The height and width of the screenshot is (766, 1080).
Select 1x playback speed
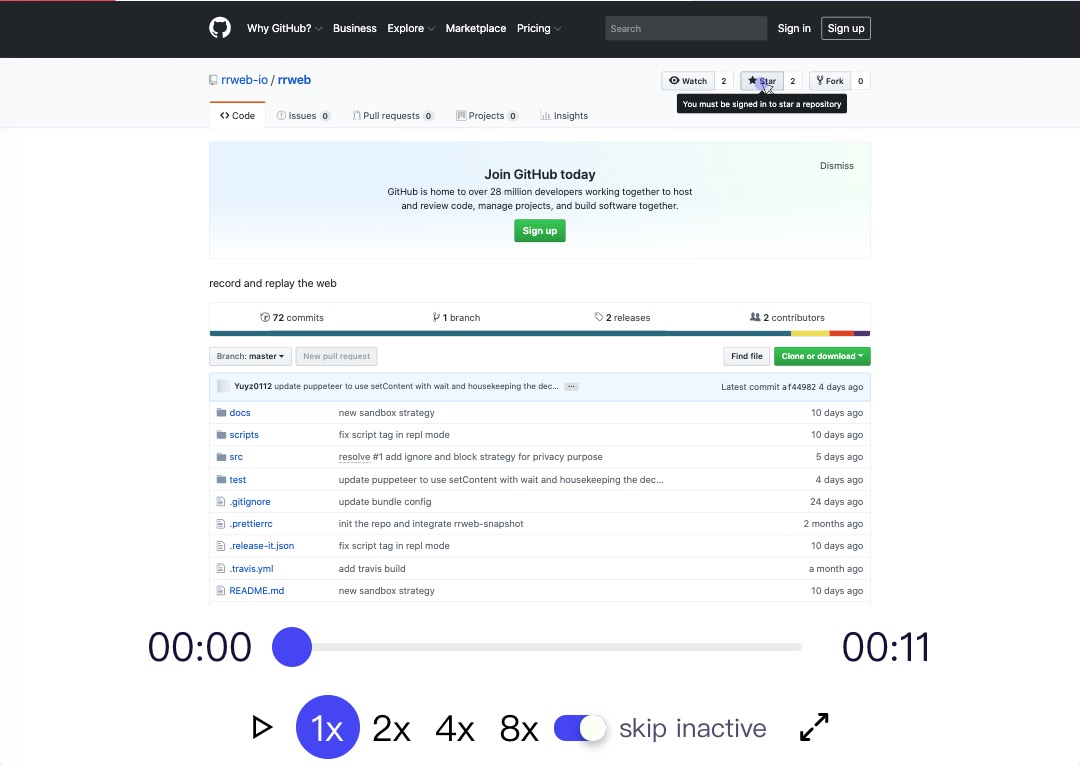327,727
